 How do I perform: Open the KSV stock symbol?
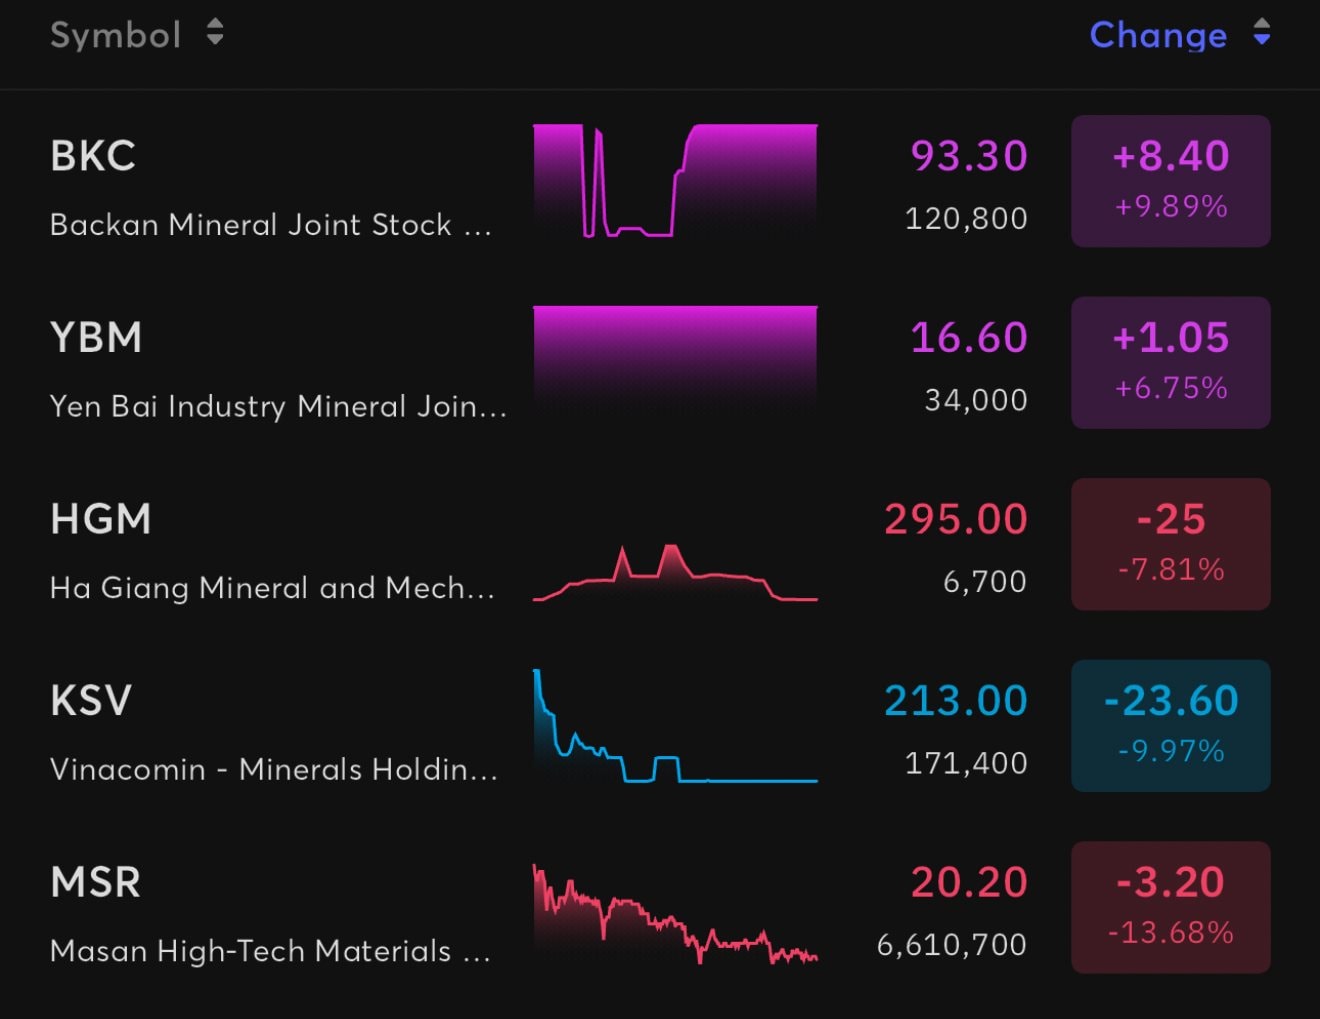91,701
